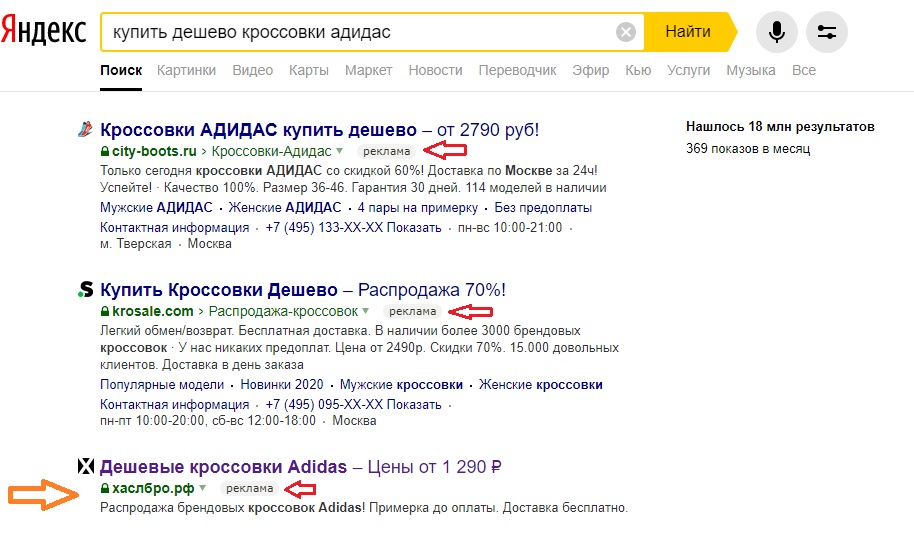
Task: Click the lock icon beside хаслбро.рф
Action: (x=105, y=488)
